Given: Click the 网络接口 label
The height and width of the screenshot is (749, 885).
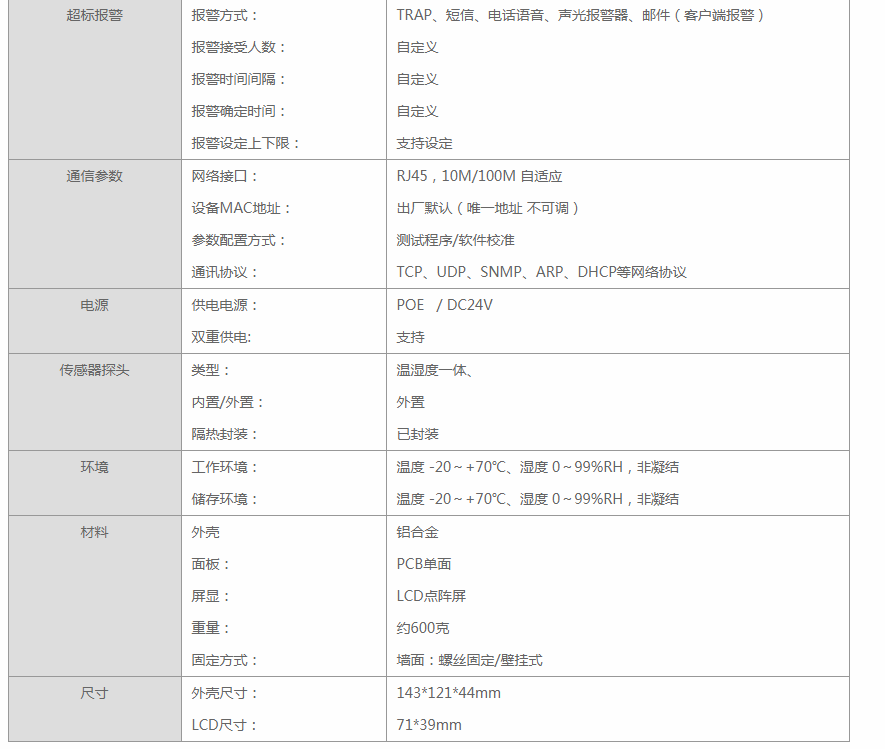Looking at the screenshot, I should point(224,177).
